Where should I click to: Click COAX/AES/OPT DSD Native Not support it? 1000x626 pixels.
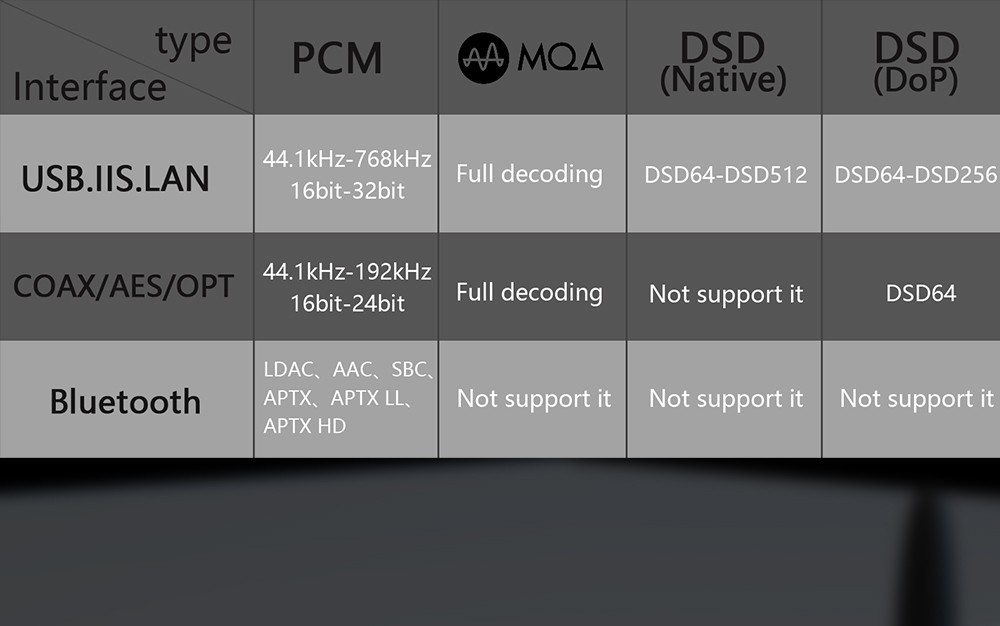pos(726,294)
